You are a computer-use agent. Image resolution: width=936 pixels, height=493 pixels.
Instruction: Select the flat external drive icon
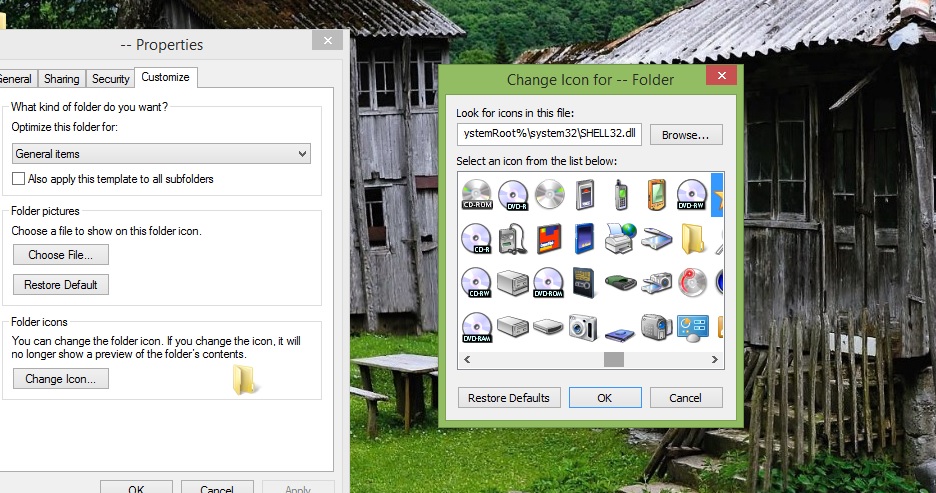coord(549,327)
